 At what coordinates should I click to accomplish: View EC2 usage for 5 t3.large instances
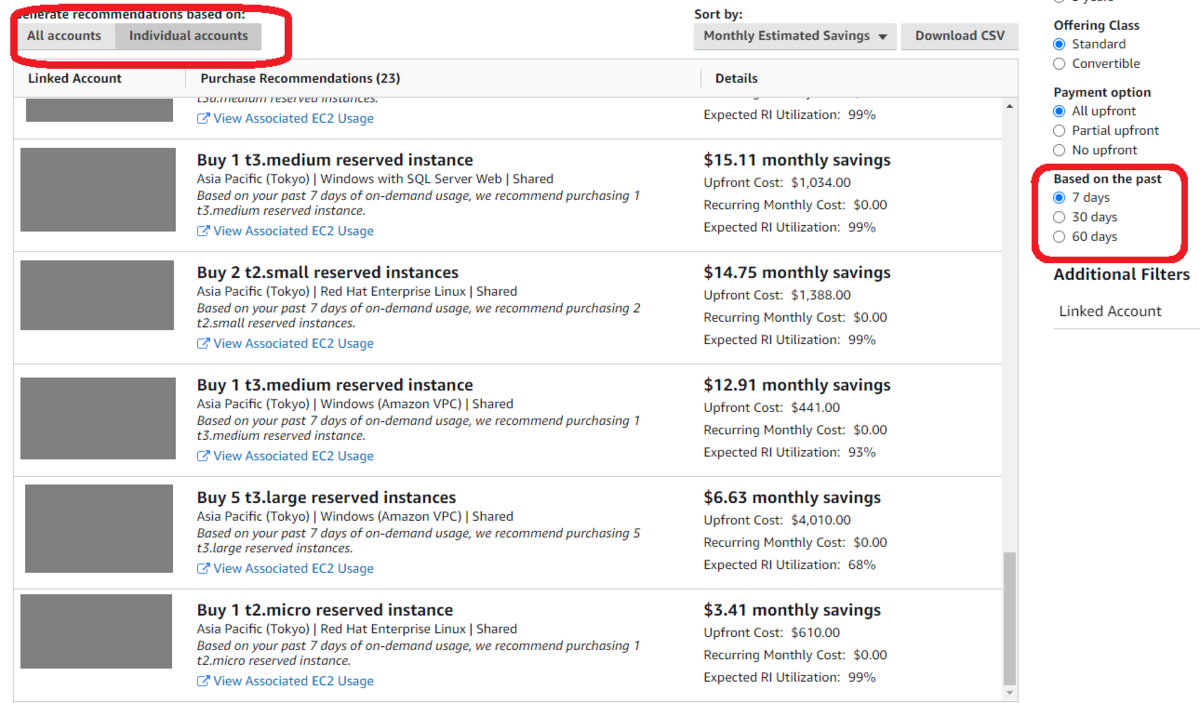coord(293,568)
